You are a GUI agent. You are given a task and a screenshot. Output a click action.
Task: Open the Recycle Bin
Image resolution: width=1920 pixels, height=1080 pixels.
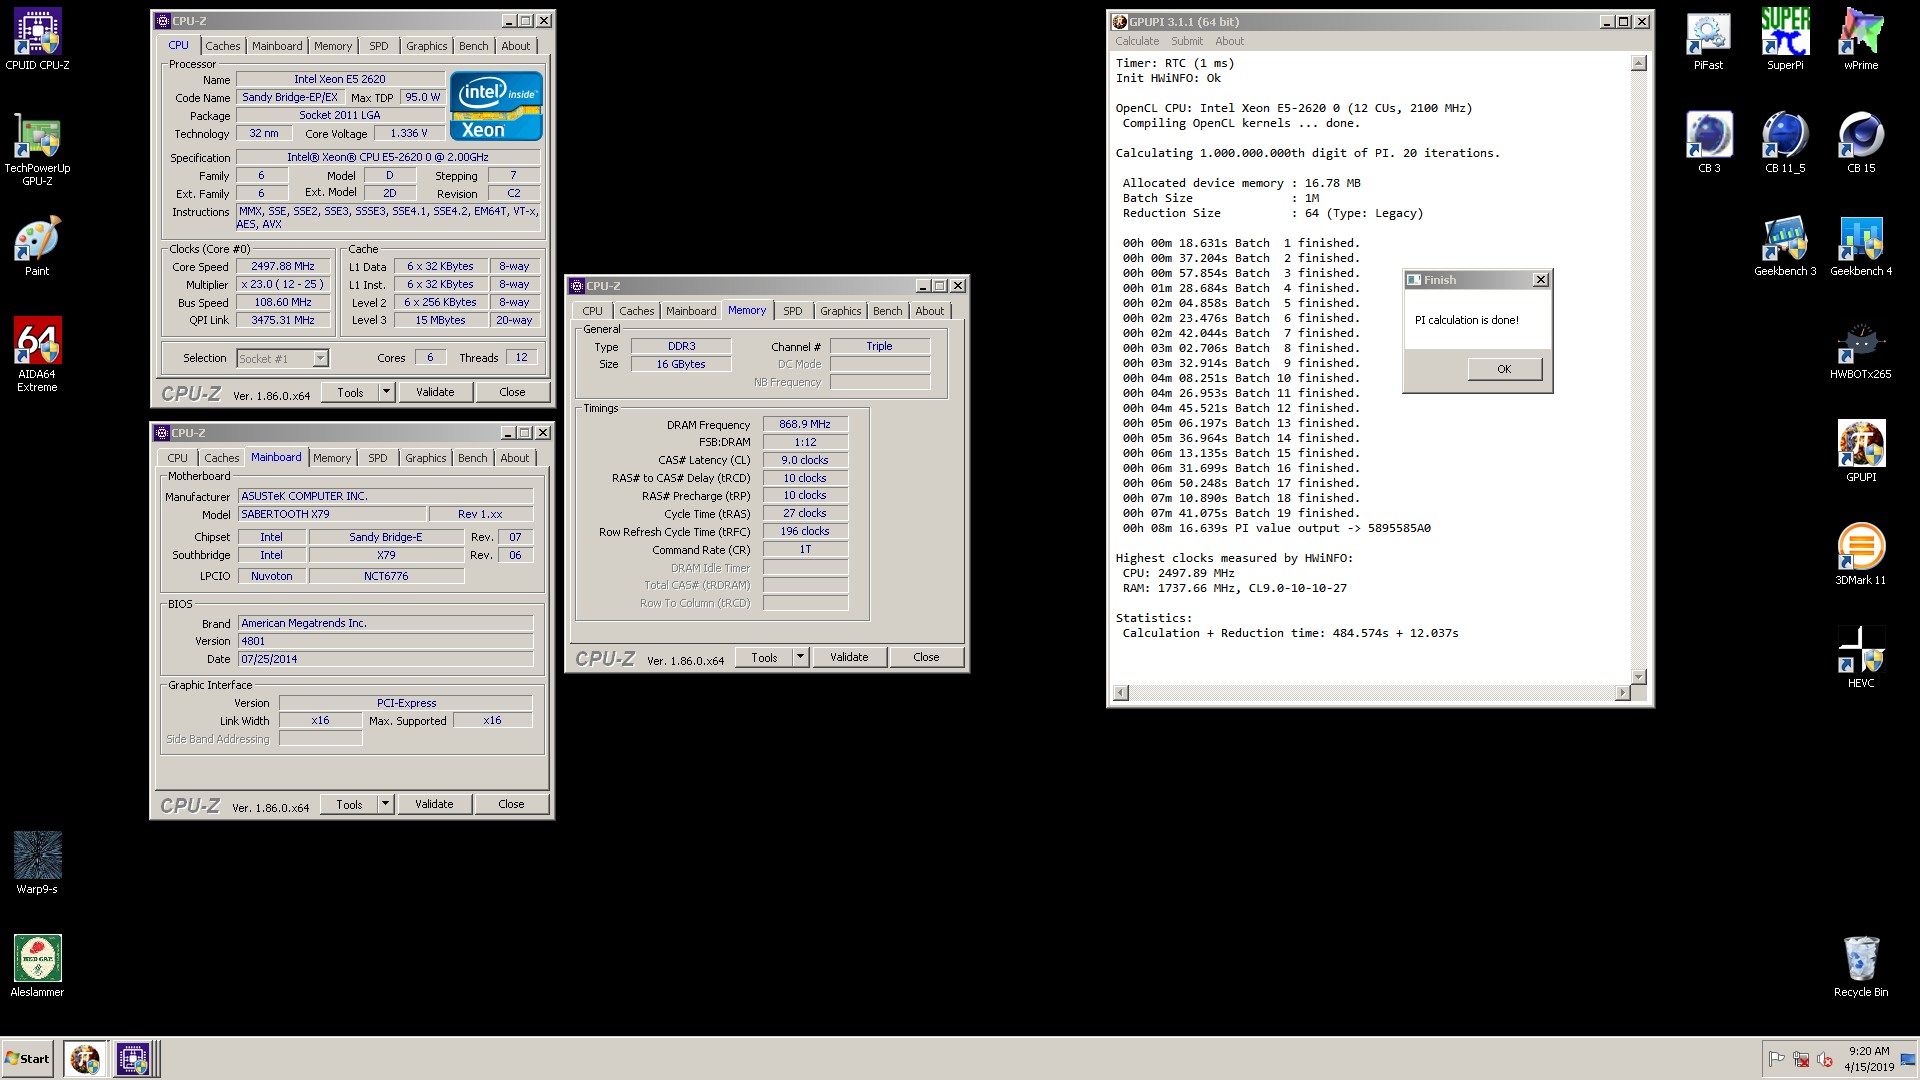[1861, 966]
